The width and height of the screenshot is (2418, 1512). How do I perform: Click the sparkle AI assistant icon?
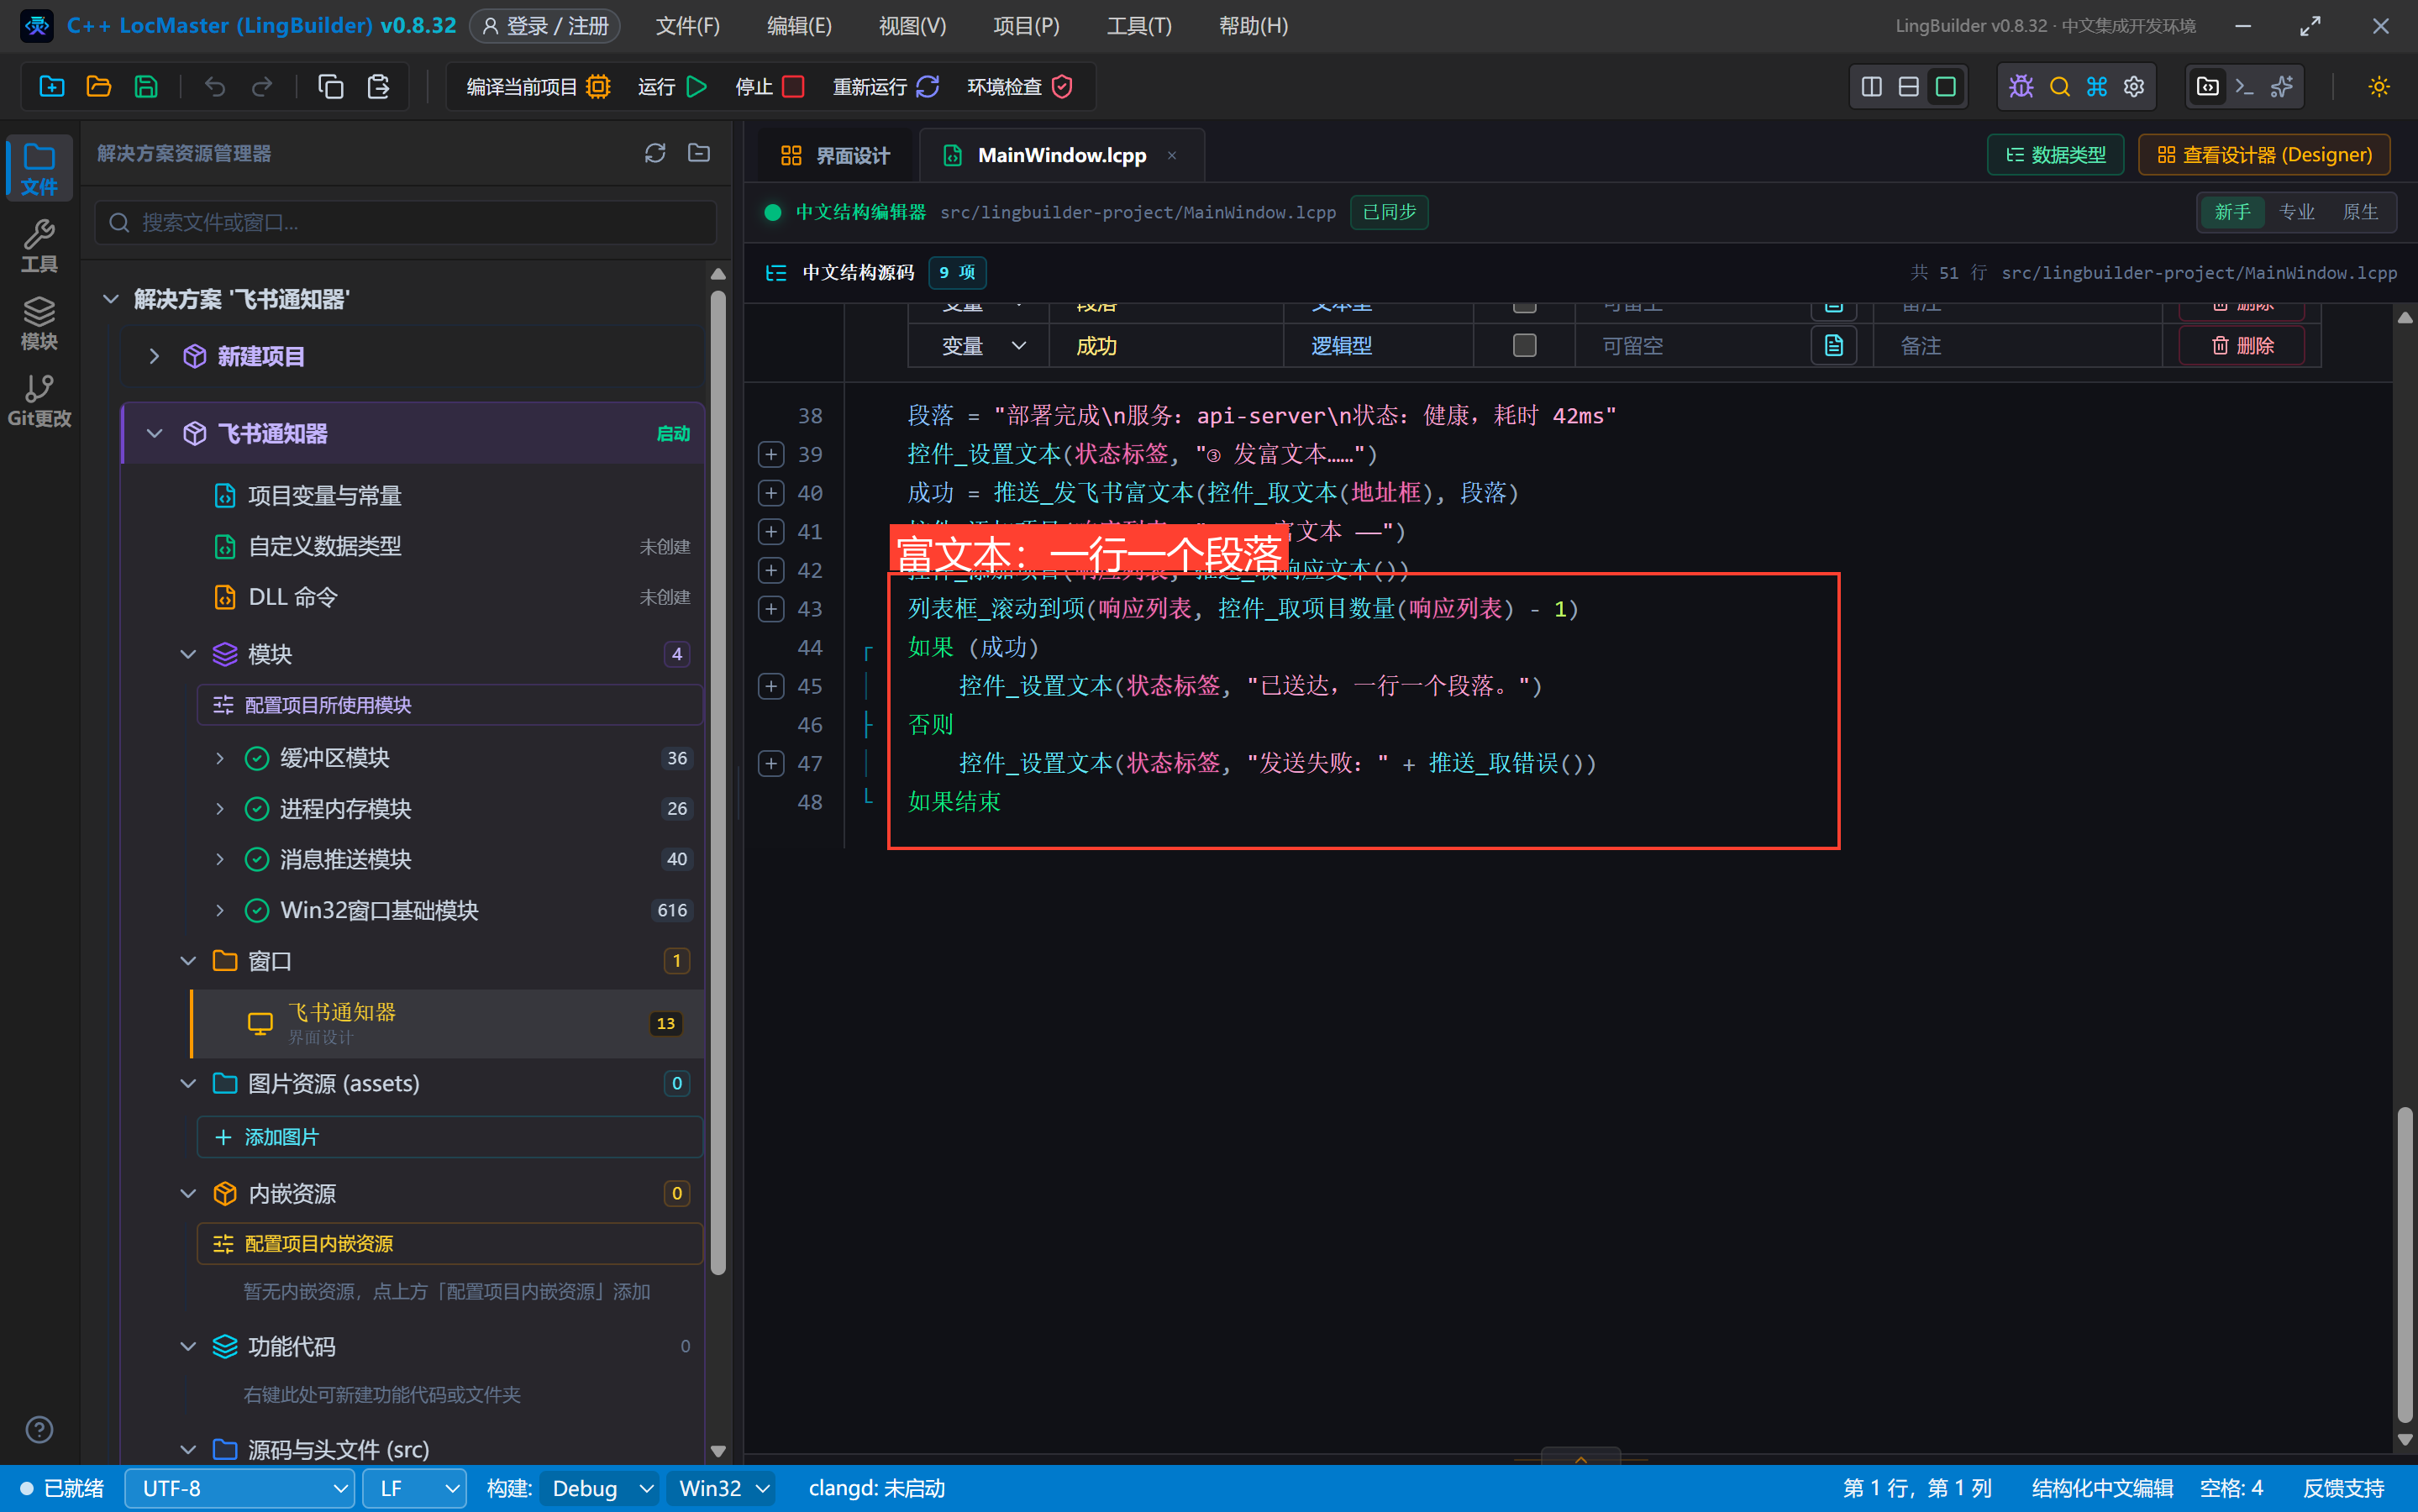[2282, 87]
